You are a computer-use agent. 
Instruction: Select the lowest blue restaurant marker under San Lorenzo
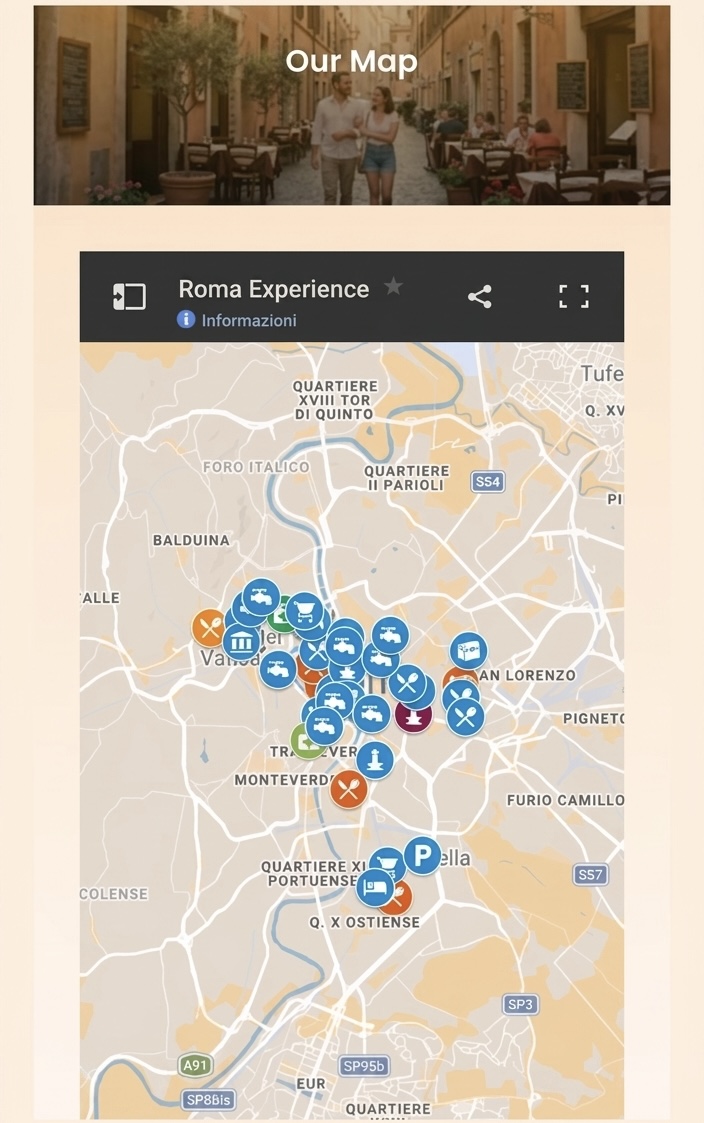point(466,716)
